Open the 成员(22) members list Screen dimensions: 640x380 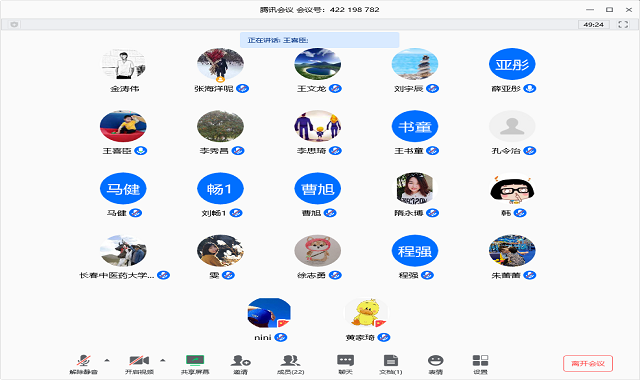pos(290,364)
